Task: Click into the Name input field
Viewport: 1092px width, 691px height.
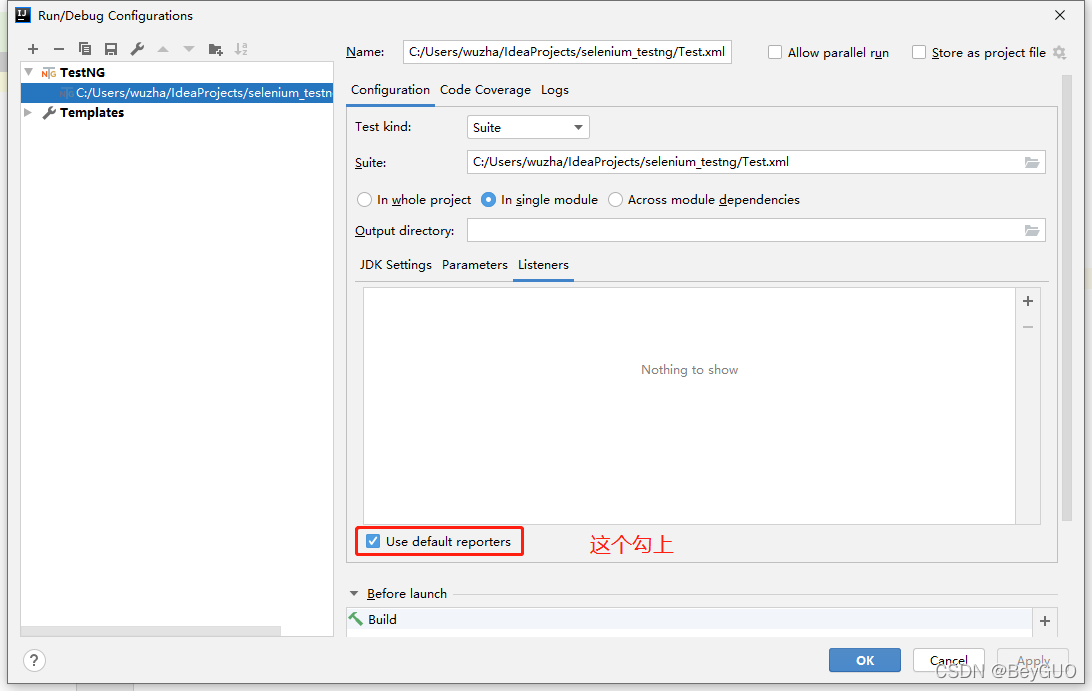Action: [x=567, y=52]
